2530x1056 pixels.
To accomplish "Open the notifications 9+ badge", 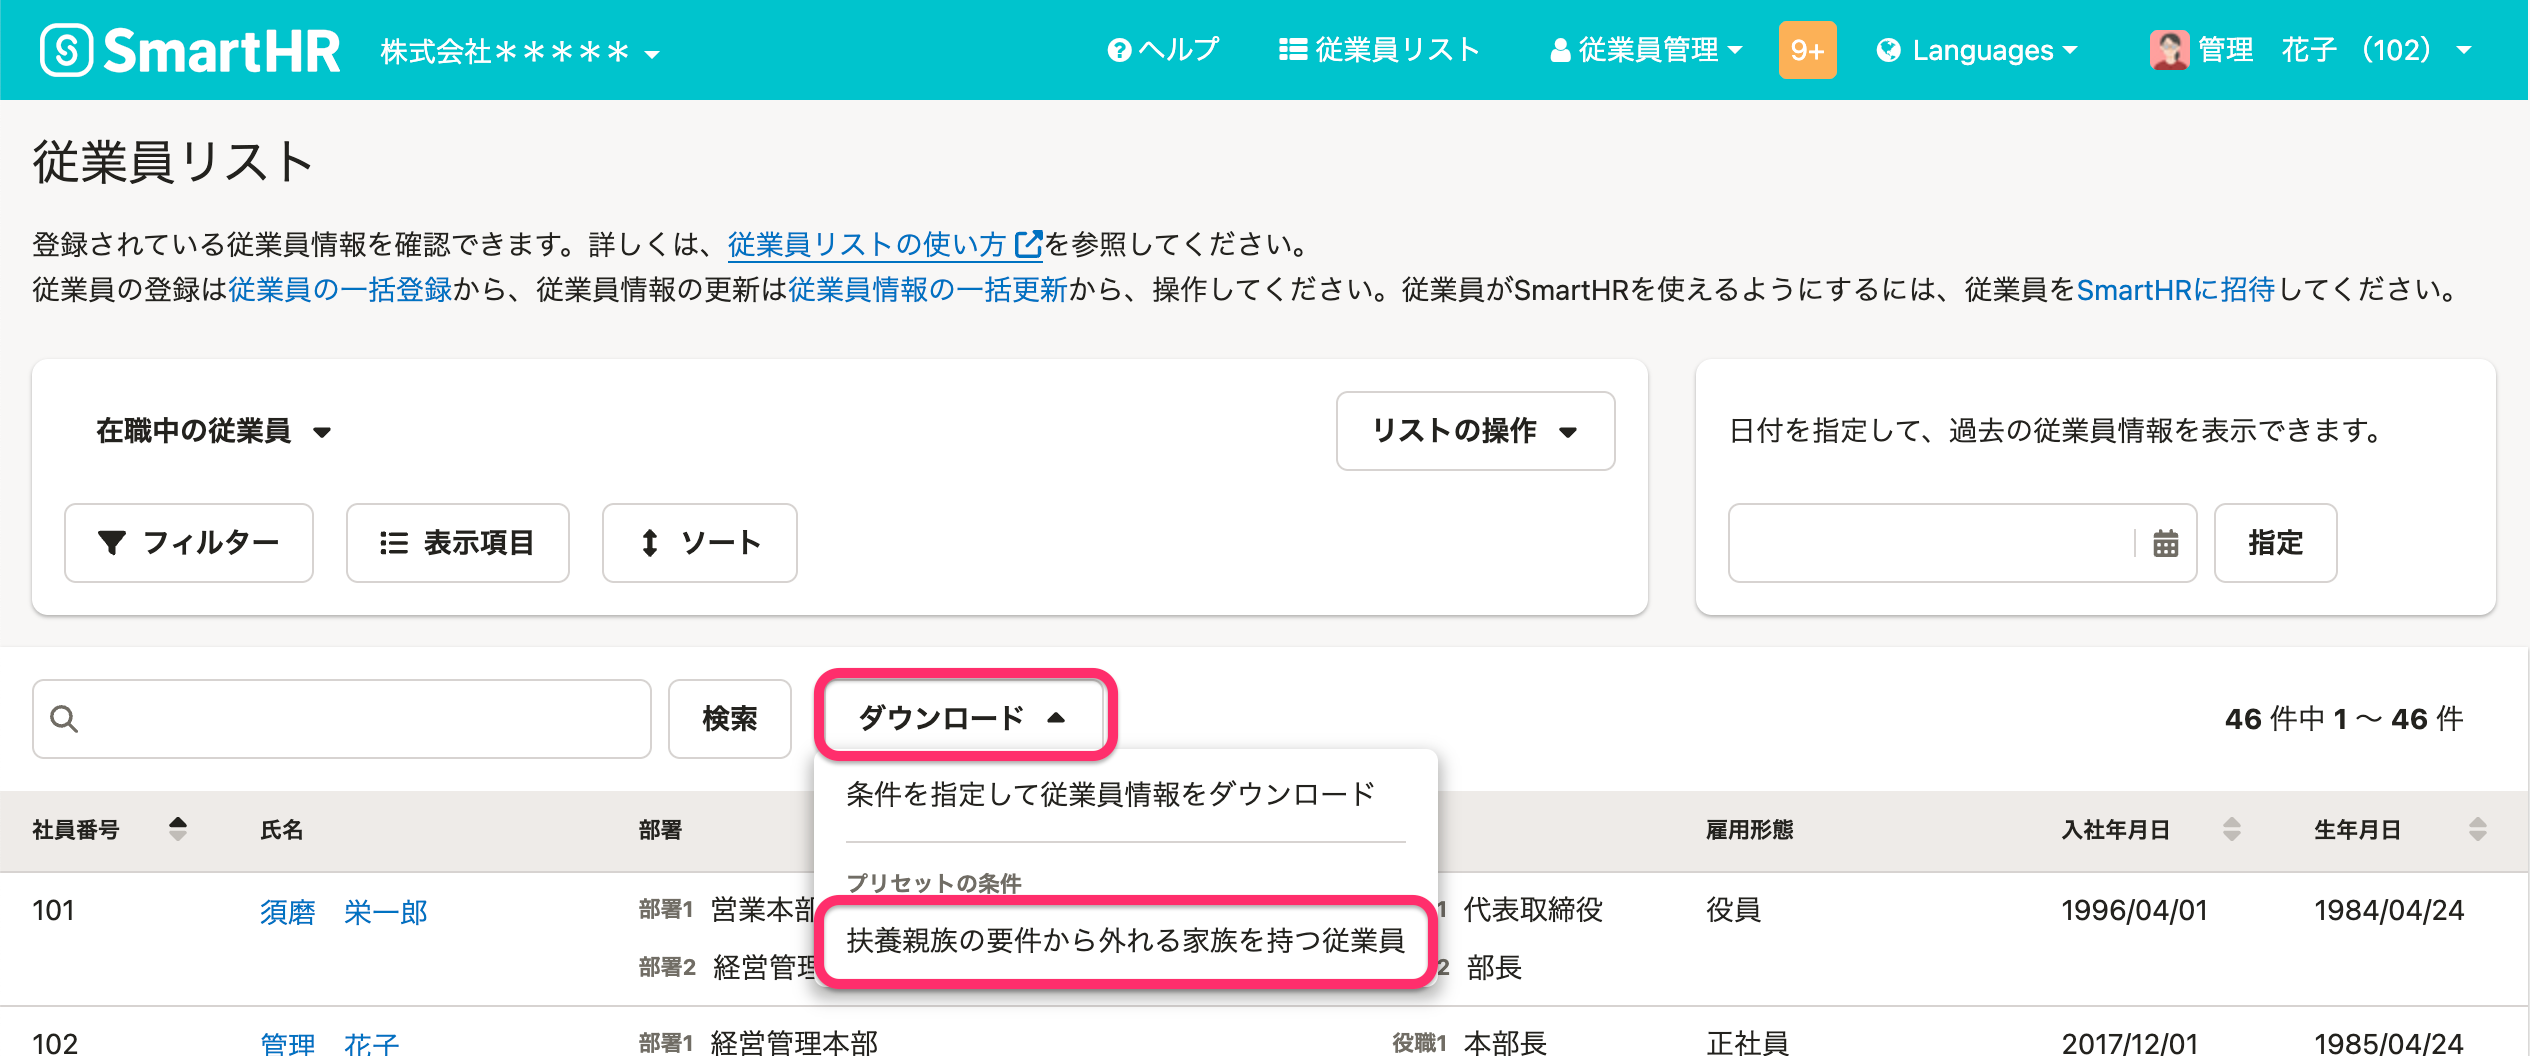I will (1806, 50).
